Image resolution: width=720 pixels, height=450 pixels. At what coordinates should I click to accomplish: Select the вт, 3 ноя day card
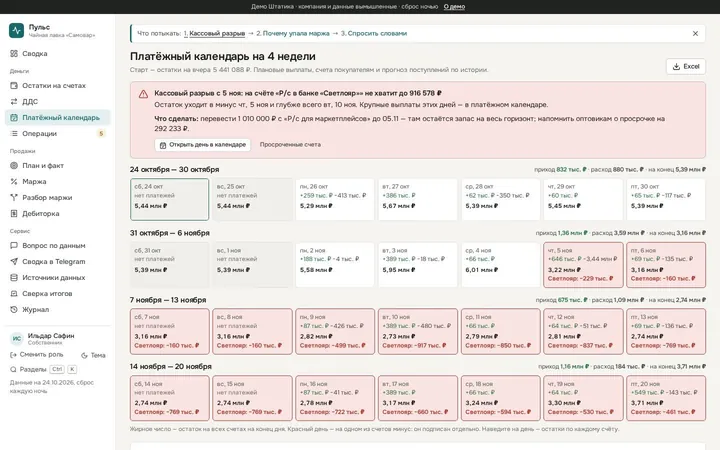coord(417,265)
